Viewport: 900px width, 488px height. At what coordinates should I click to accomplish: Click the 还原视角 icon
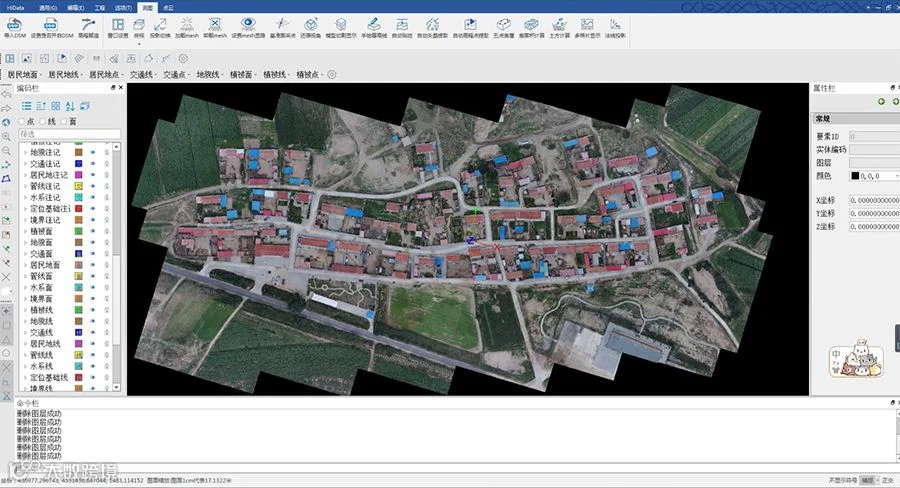click(312, 25)
